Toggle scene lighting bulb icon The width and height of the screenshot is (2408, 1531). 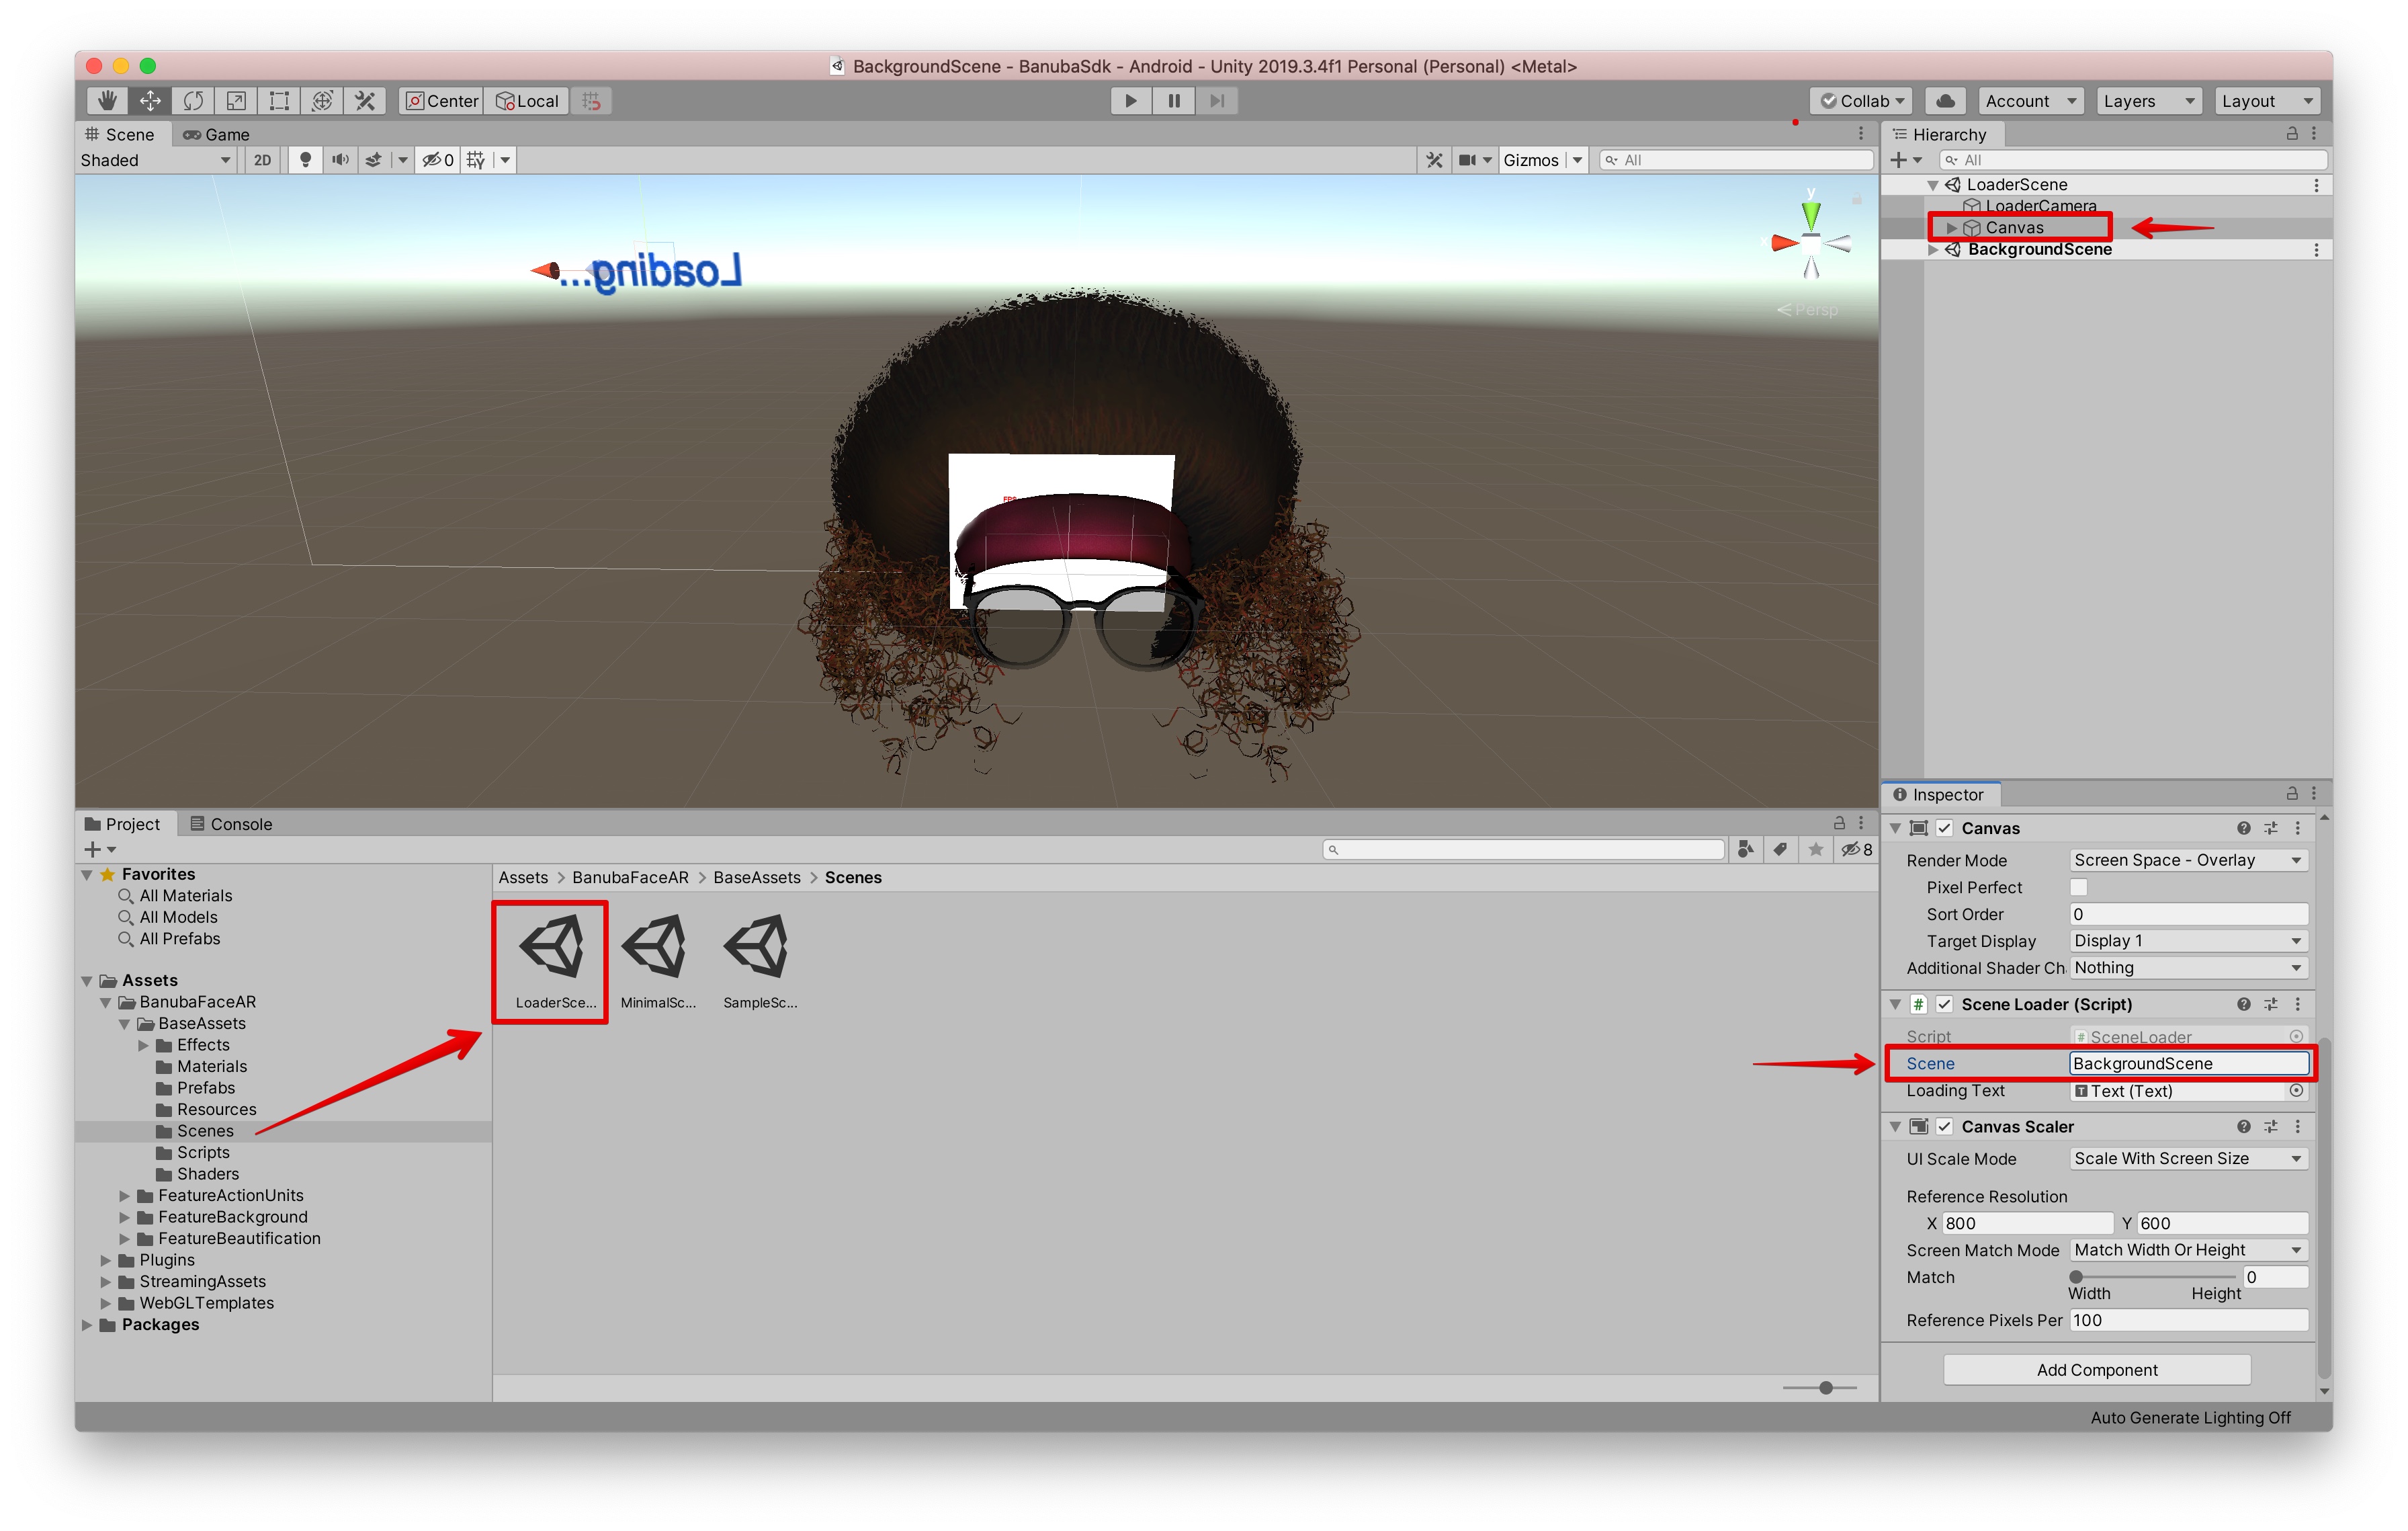[x=305, y=160]
